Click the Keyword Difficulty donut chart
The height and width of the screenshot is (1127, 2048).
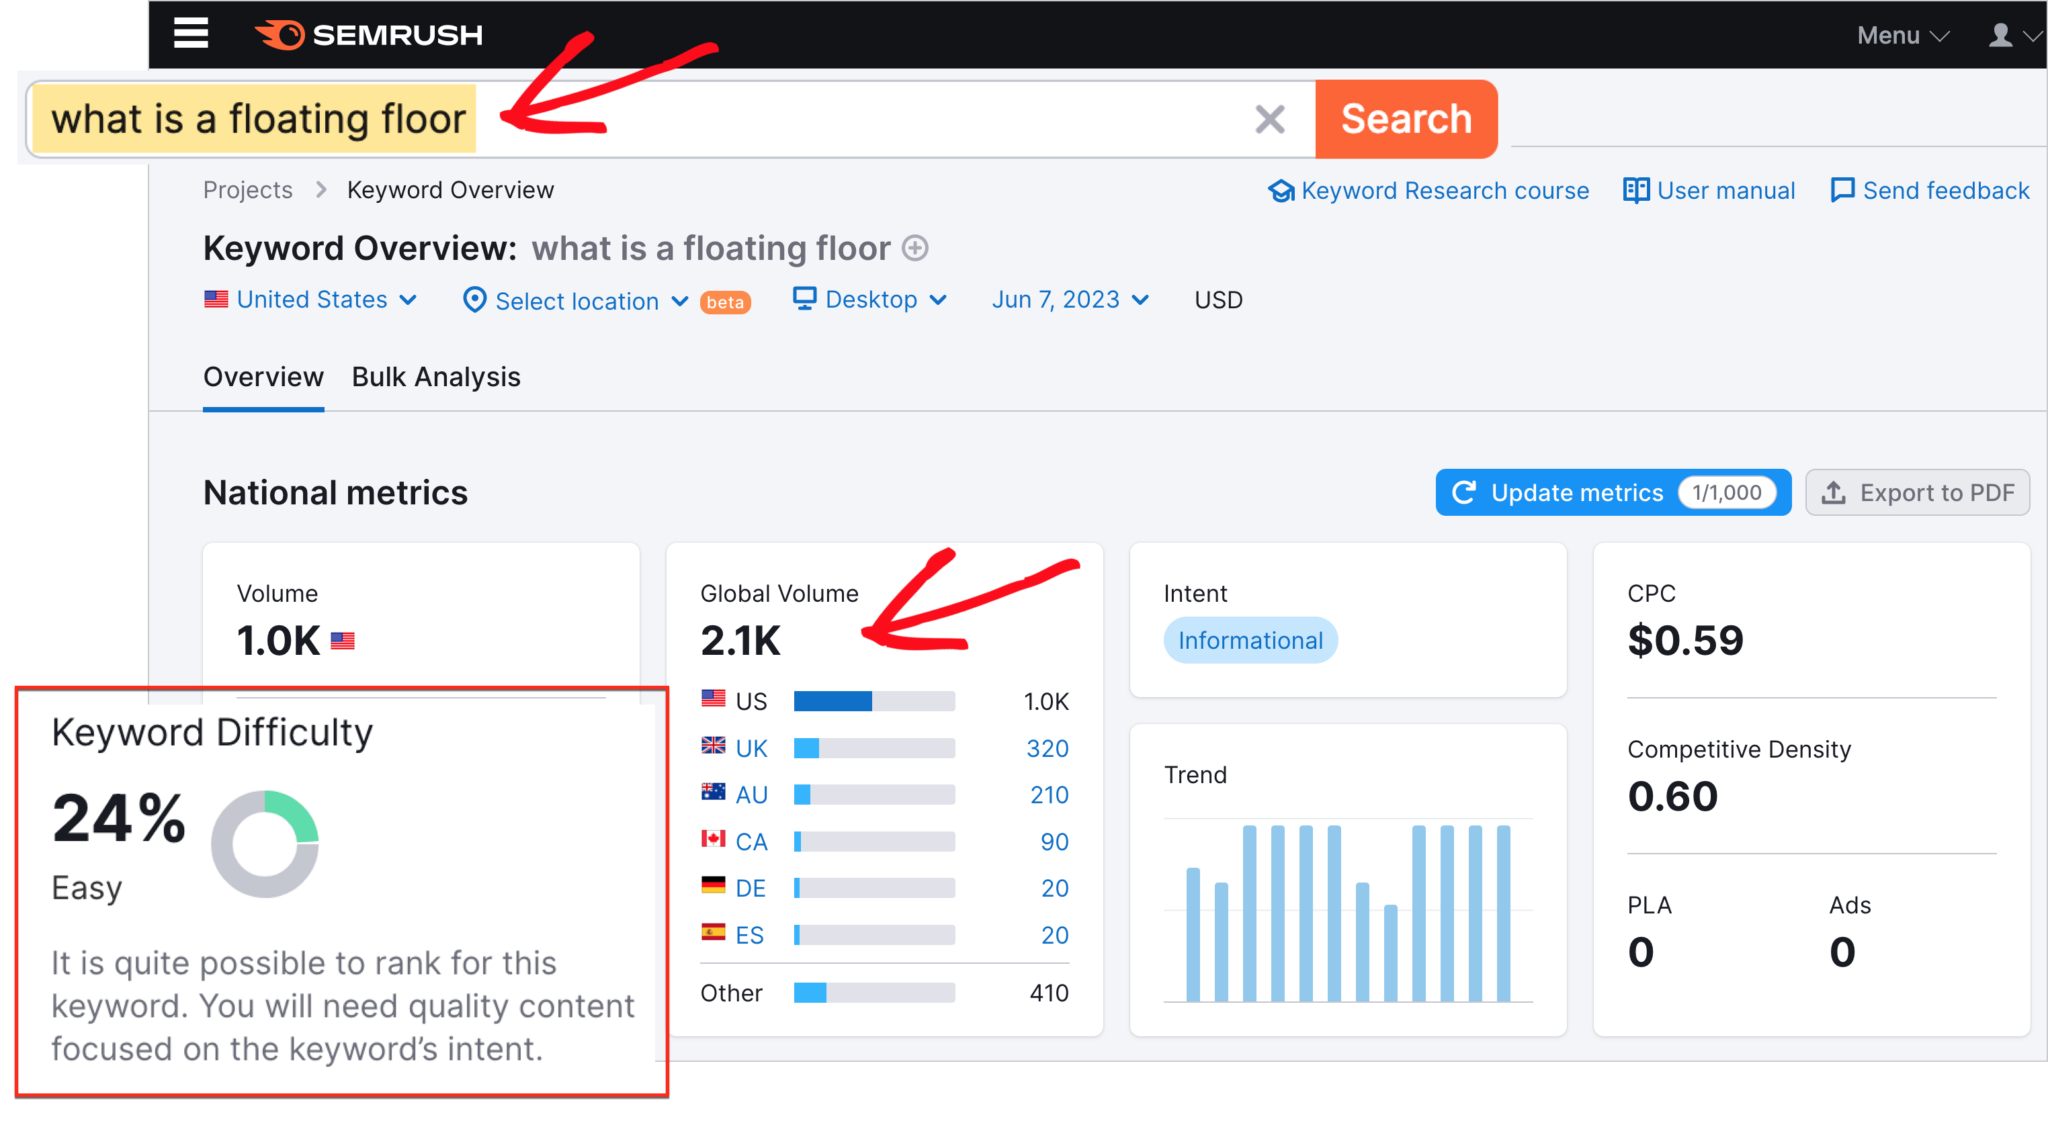[265, 844]
